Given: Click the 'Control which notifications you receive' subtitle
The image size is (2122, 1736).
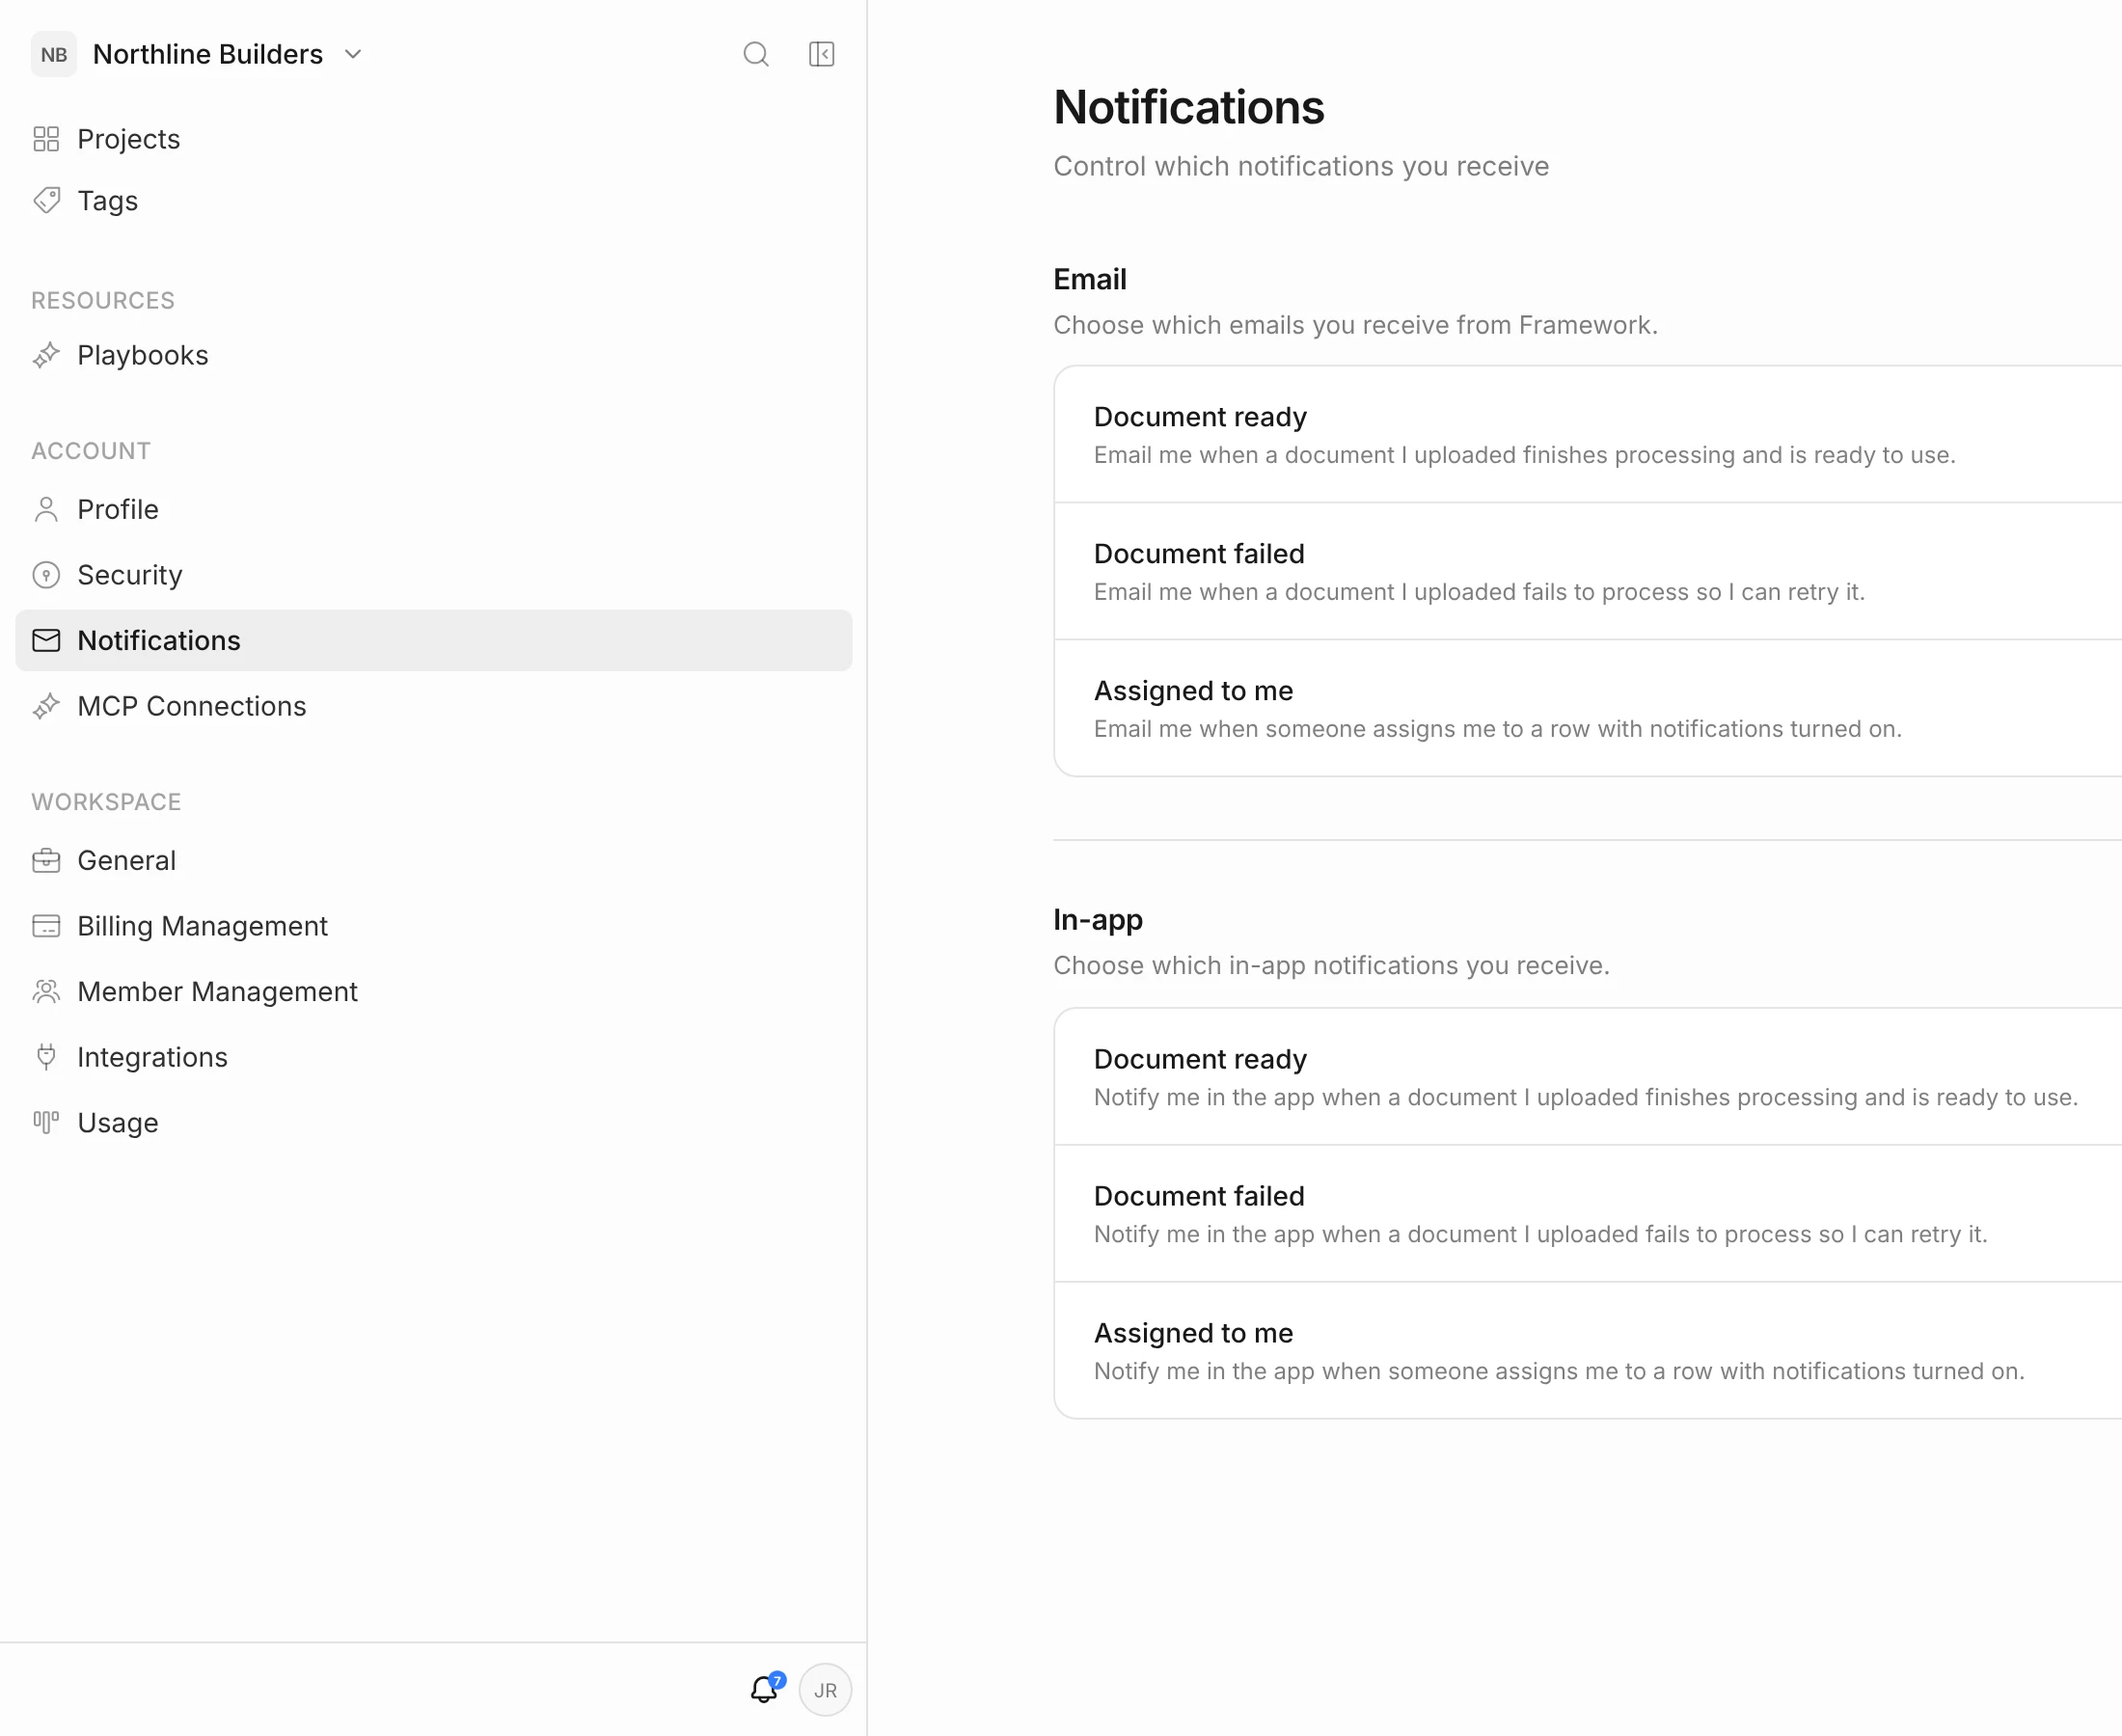Looking at the screenshot, I should [1301, 166].
